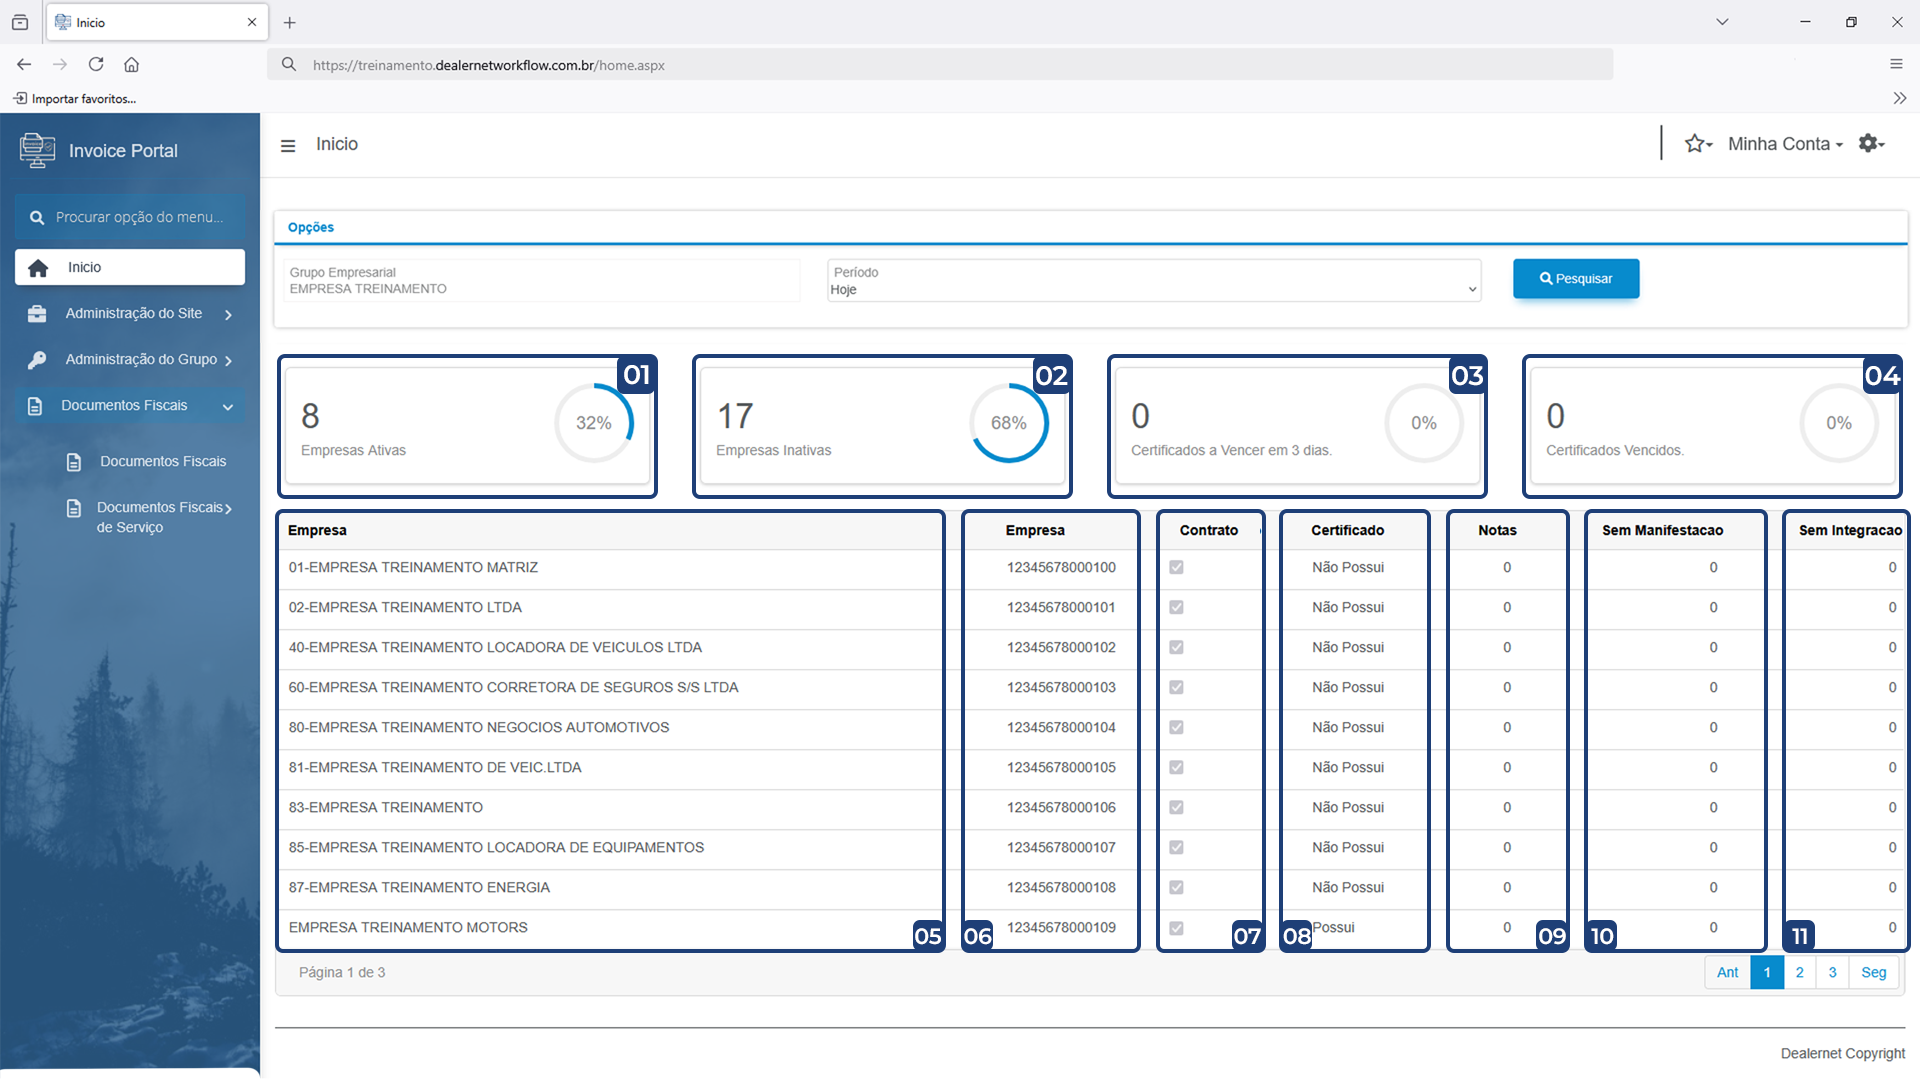The height and width of the screenshot is (1080, 1920).
Task: Open the Documentos Fiscais document icon item
Action: 146,462
